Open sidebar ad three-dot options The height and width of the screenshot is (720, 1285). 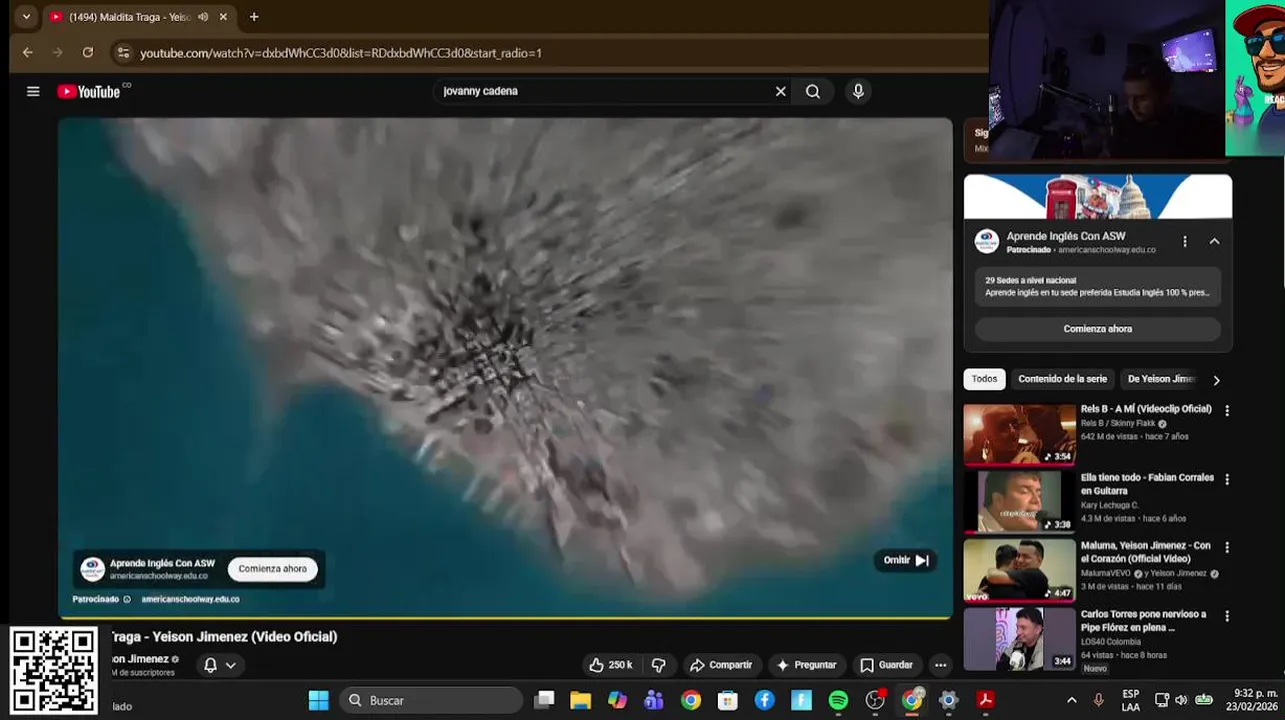(1185, 241)
